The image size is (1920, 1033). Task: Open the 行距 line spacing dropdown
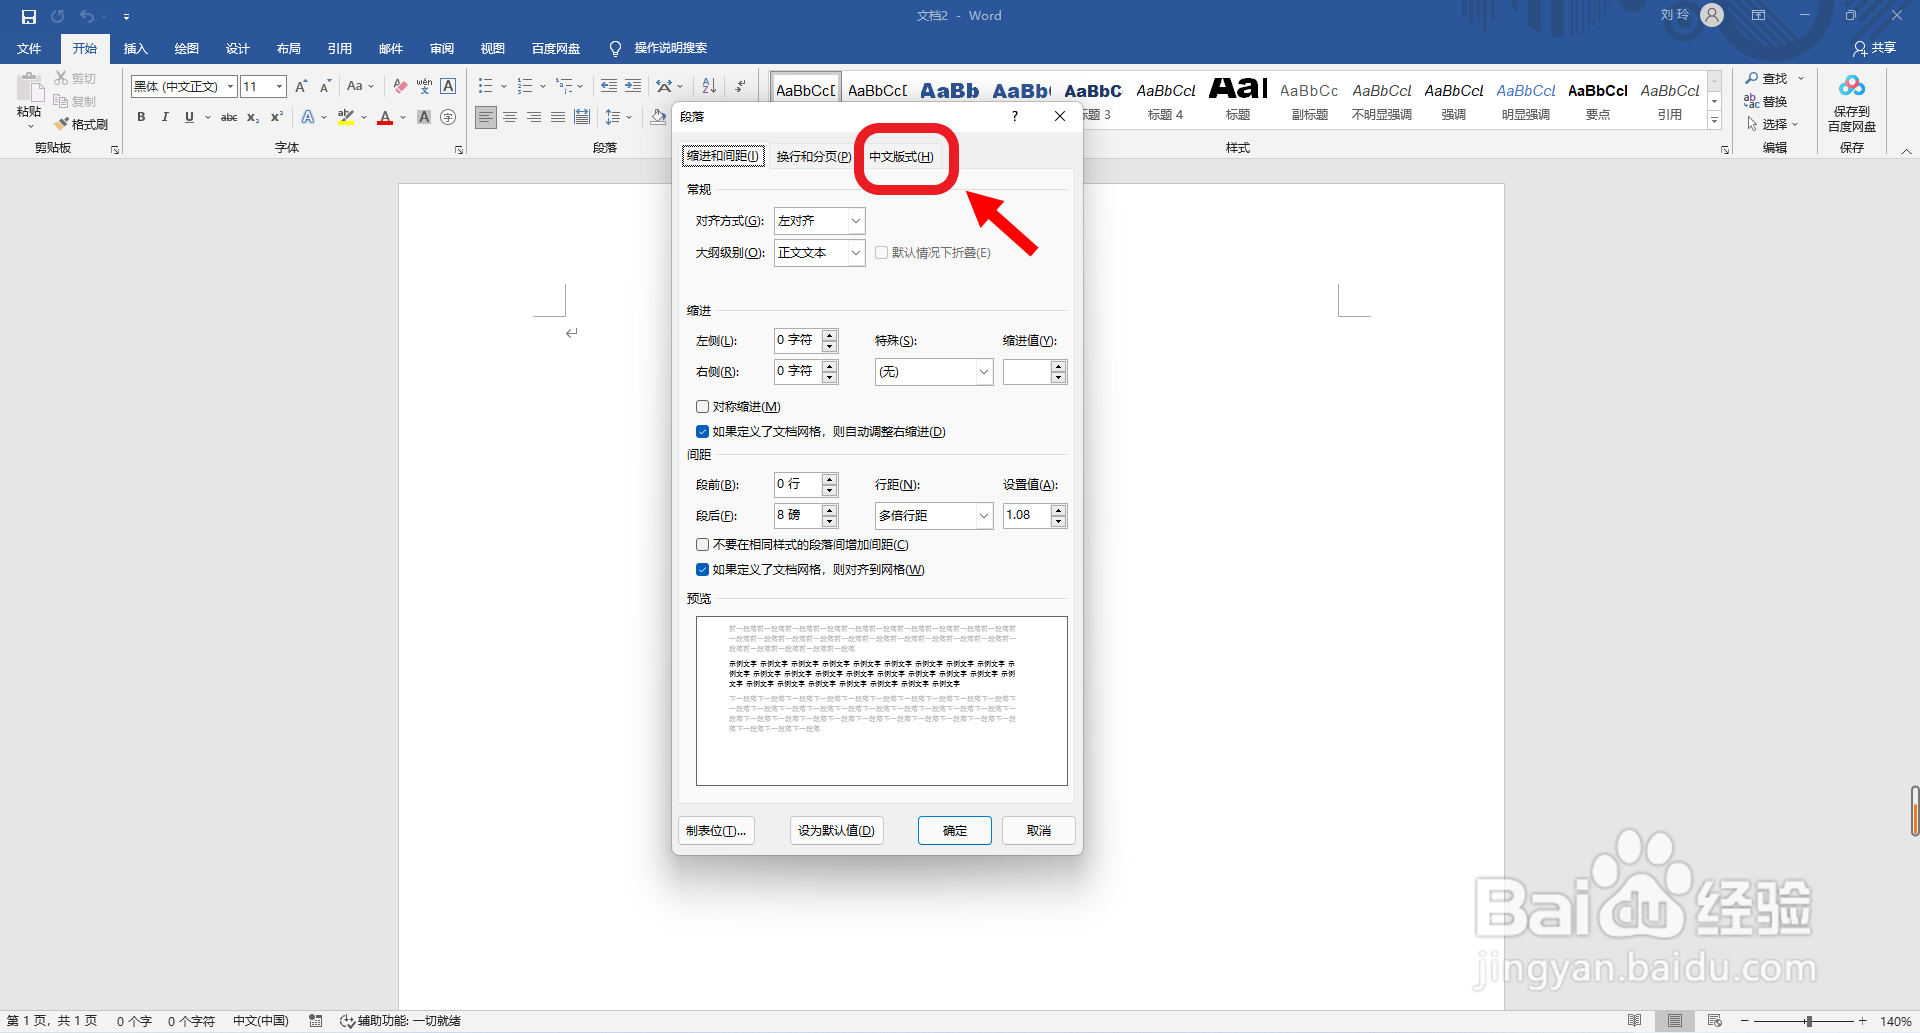983,516
